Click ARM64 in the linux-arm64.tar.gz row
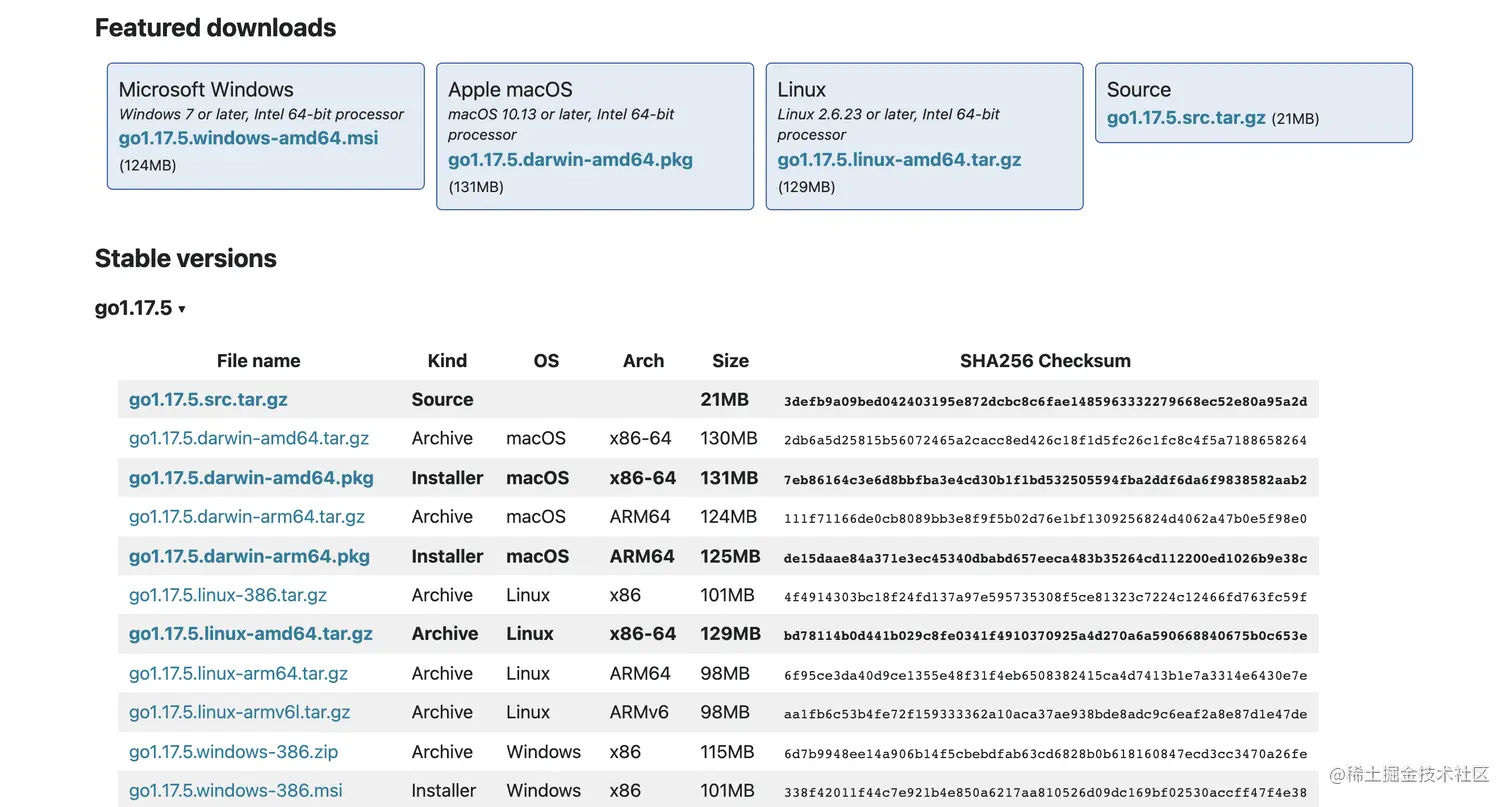This screenshot has height=807, width=1512. click(x=640, y=673)
